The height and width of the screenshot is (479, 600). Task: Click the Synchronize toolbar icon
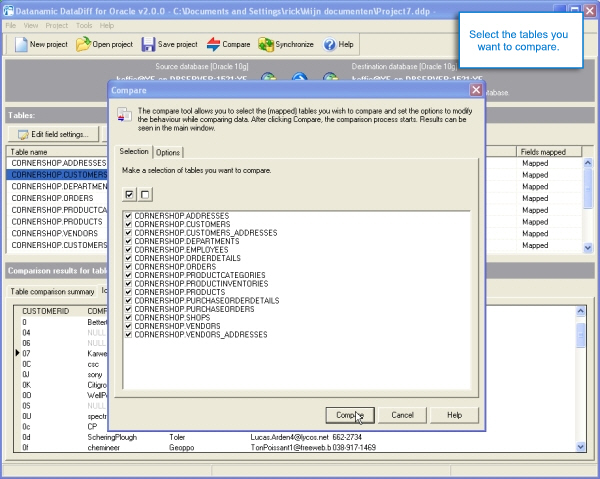click(266, 45)
